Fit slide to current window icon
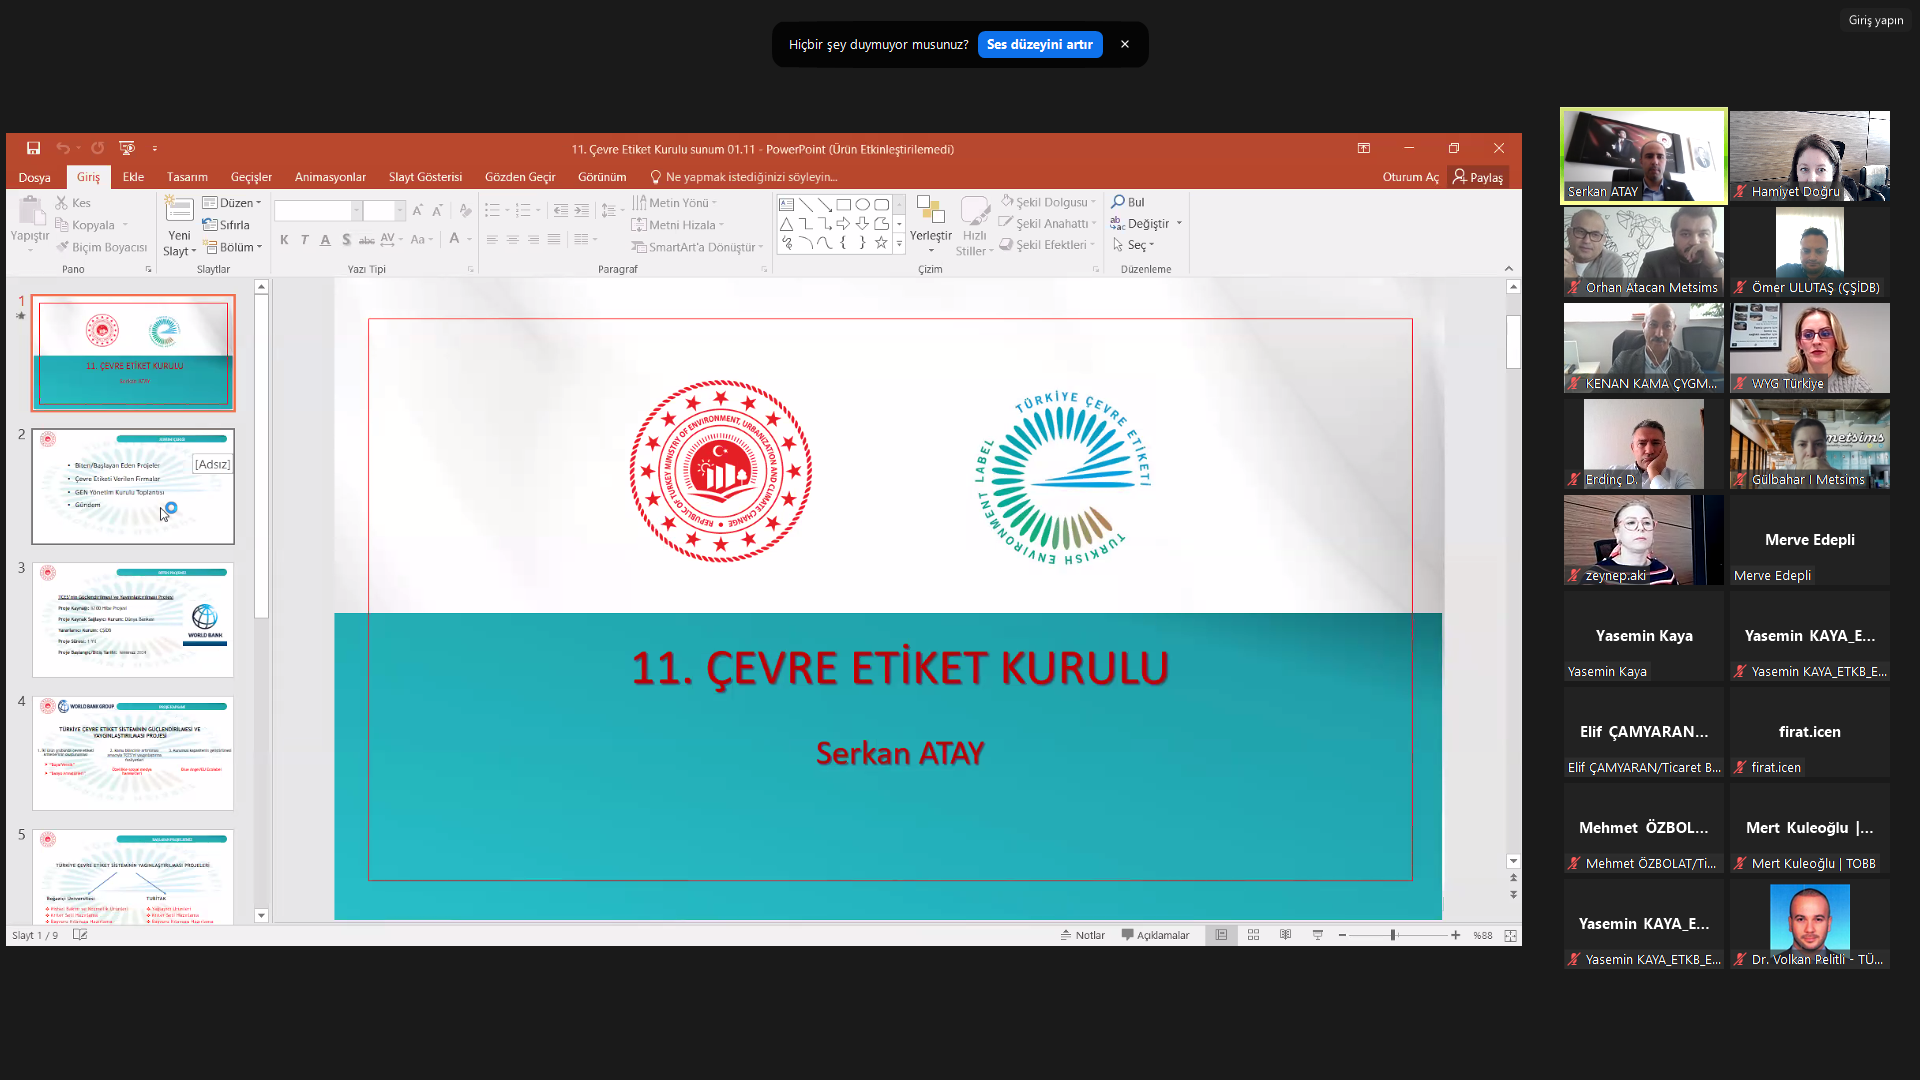Viewport: 1920px width, 1080px height. (1510, 935)
